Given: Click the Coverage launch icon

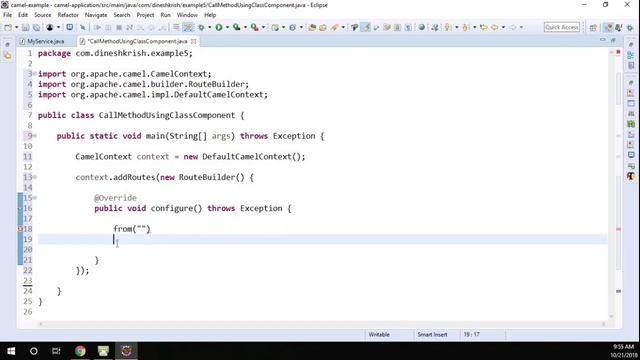Looking at the screenshot, I should click(x=236, y=27).
